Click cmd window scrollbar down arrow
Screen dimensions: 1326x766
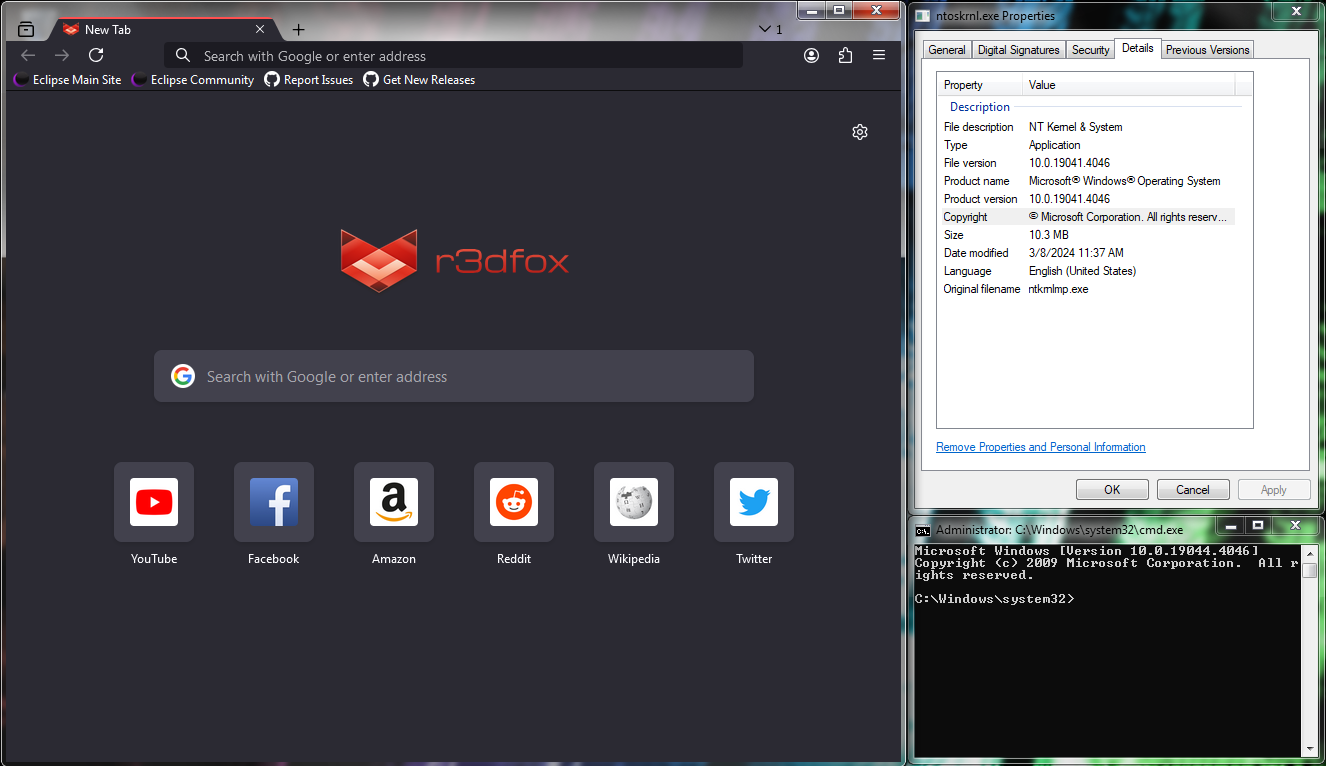tap(1309, 747)
